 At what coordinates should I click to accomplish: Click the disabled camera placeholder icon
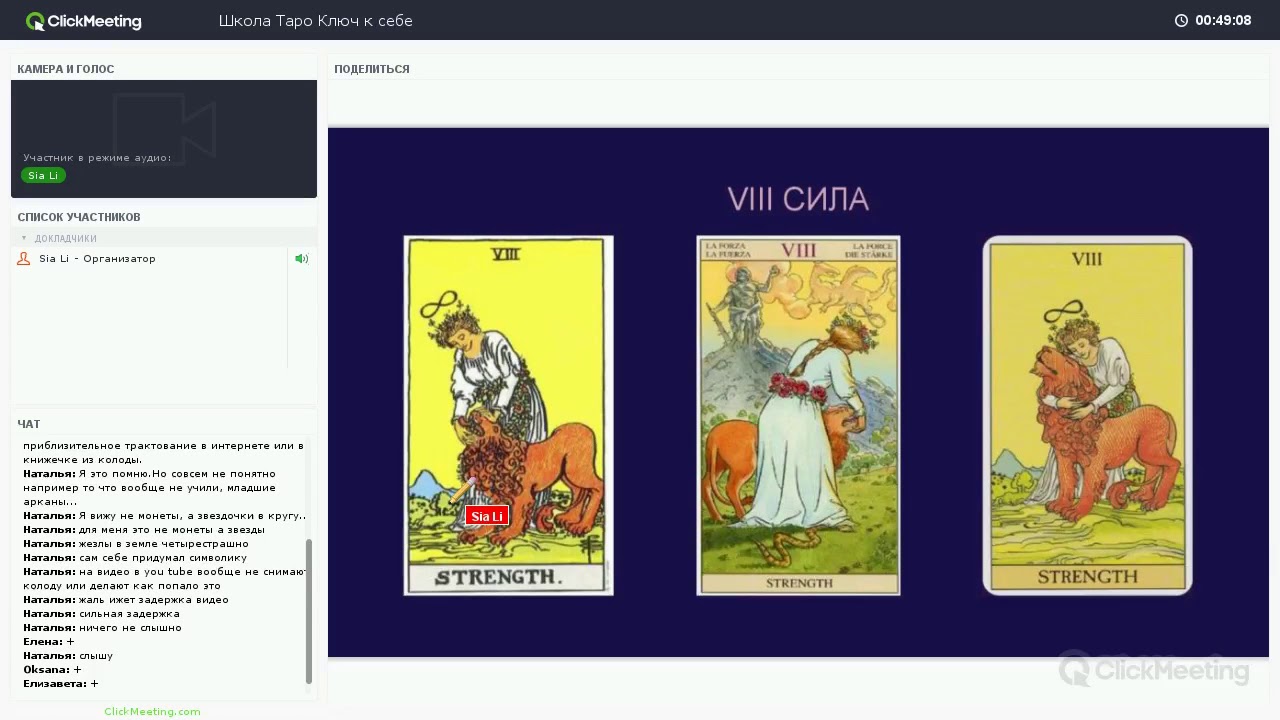click(164, 128)
